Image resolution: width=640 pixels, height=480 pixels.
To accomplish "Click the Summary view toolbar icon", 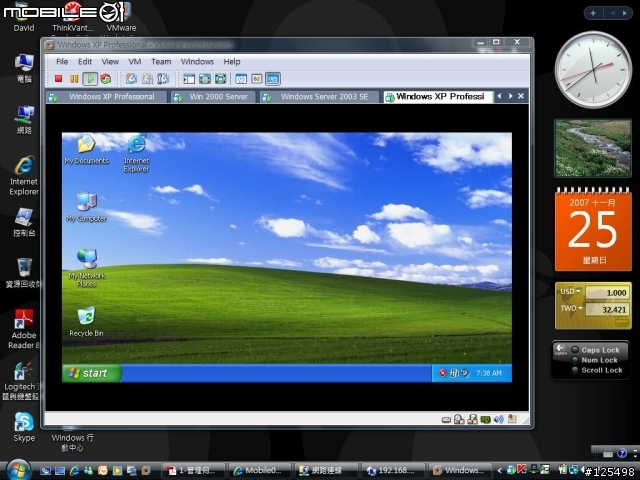I will coord(241,79).
